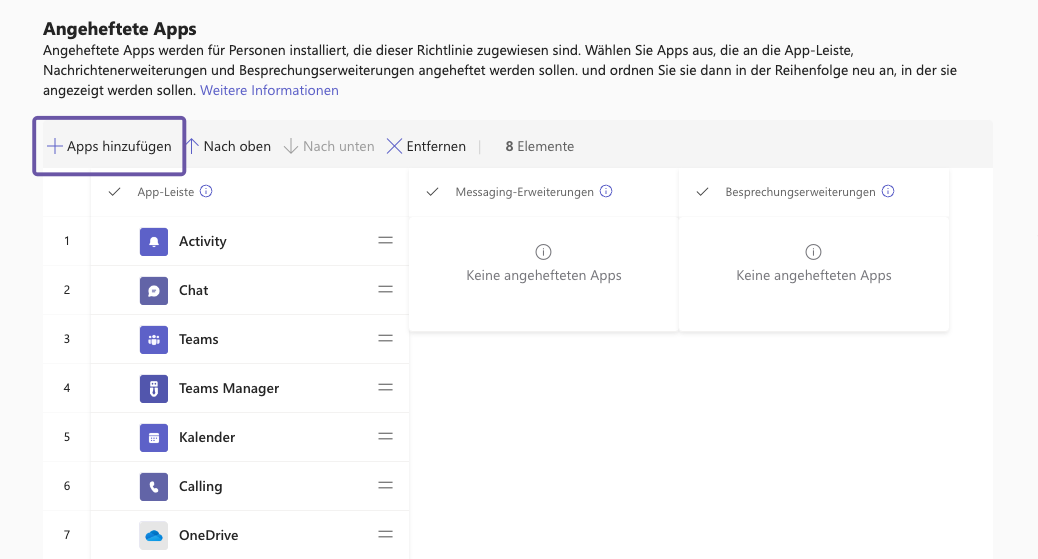The width and height of the screenshot is (1038, 559).
Task: Click the Calling phone icon
Action: [154, 486]
